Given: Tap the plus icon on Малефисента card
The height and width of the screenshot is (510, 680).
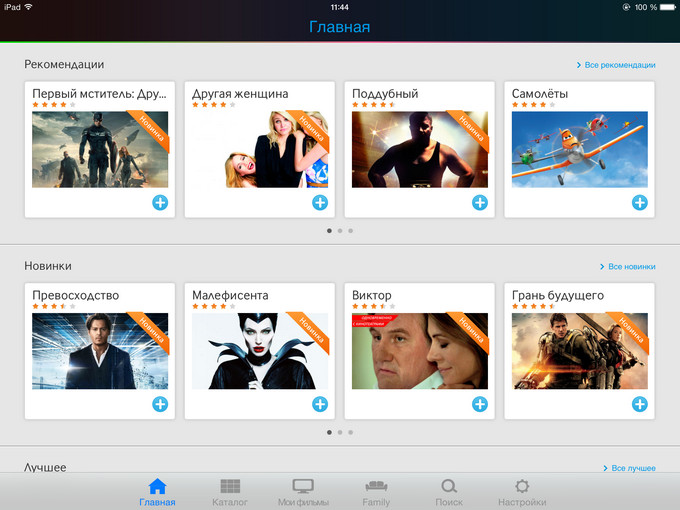Looking at the screenshot, I should (320, 404).
